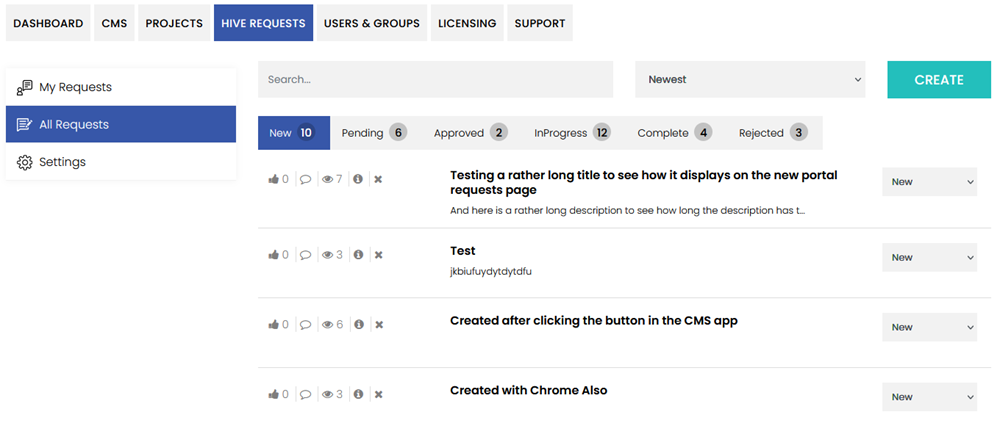Open the Newest sort order dropdown
1000x423 pixels.
[750, 79]
